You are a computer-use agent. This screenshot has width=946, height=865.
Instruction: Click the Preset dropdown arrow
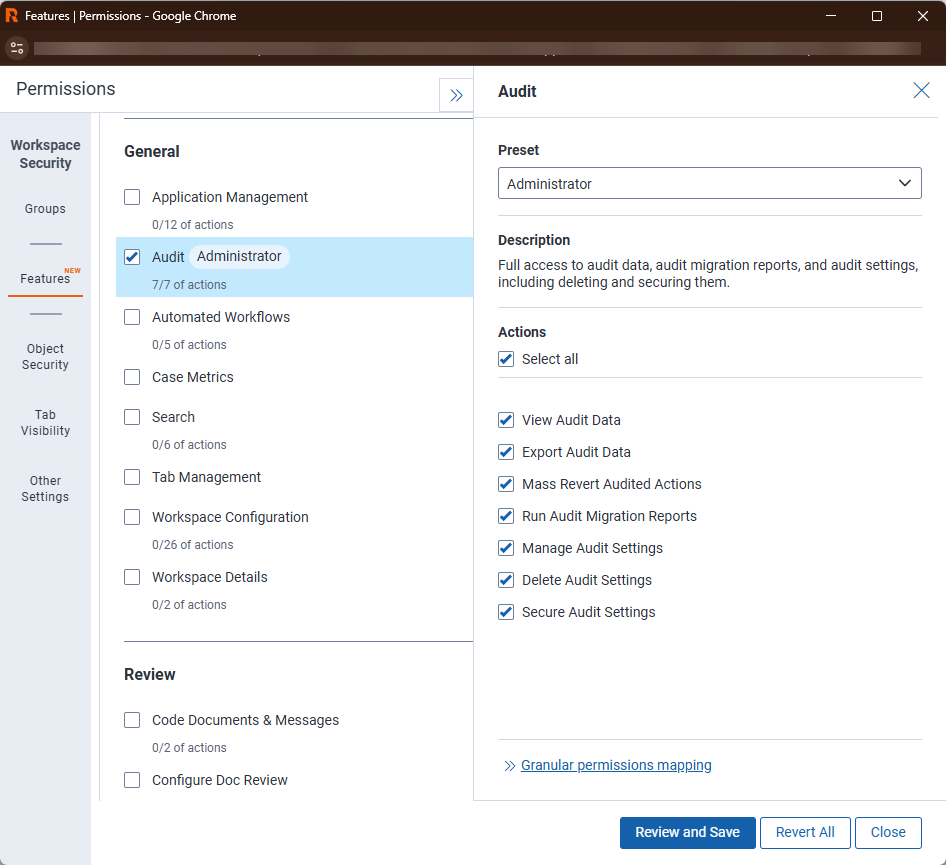(904, 183)
